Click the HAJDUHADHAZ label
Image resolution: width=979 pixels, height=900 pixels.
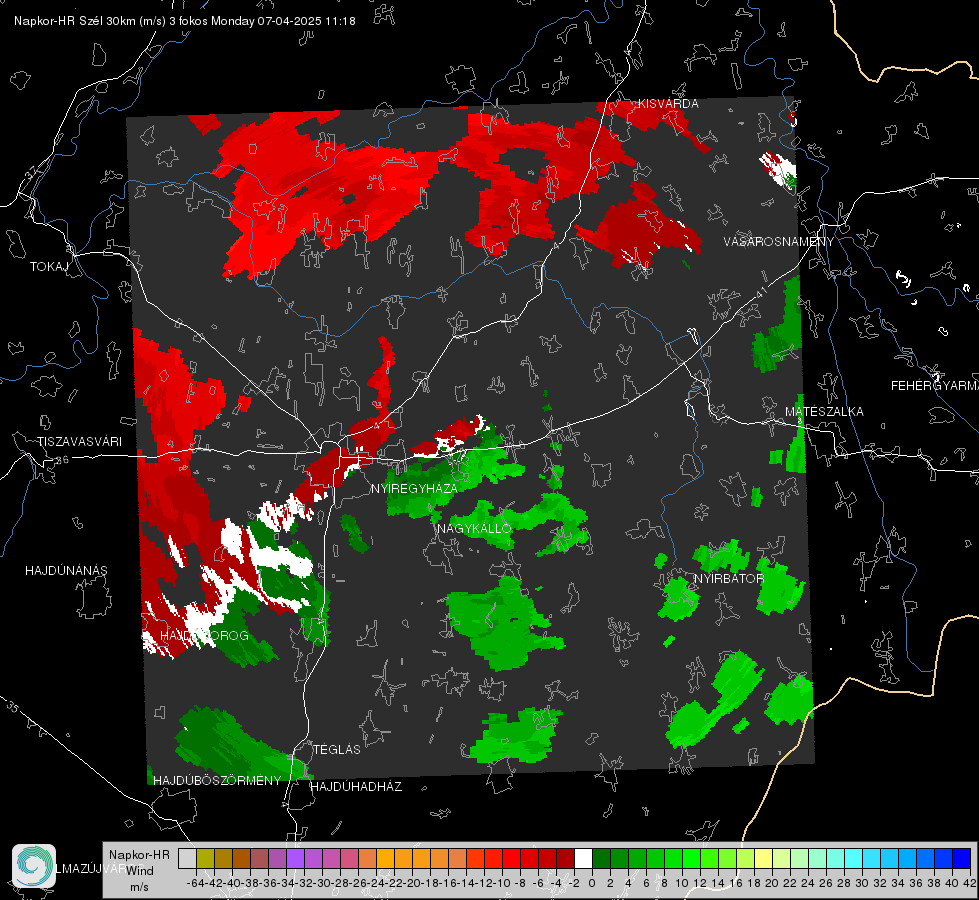coord(356,786)
